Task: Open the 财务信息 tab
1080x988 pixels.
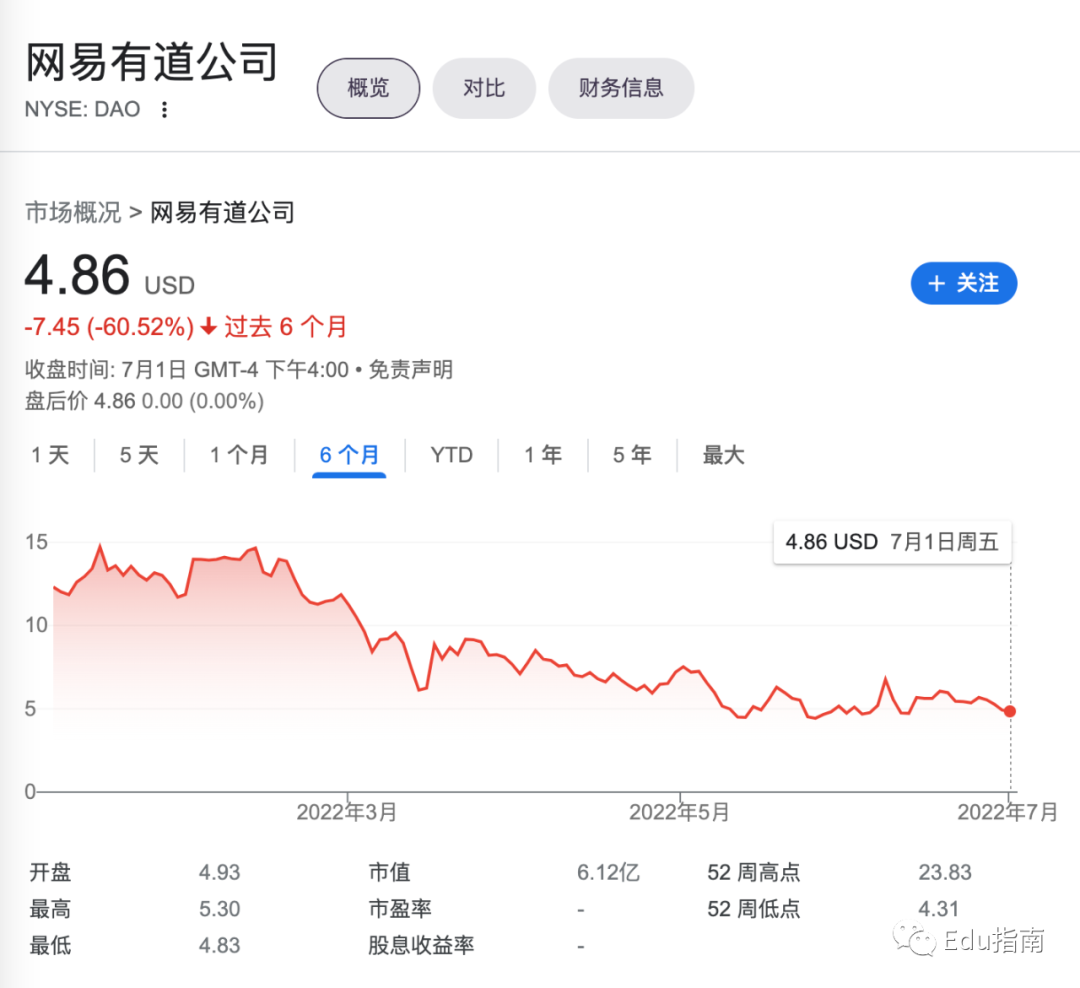Action: point(621,88)
